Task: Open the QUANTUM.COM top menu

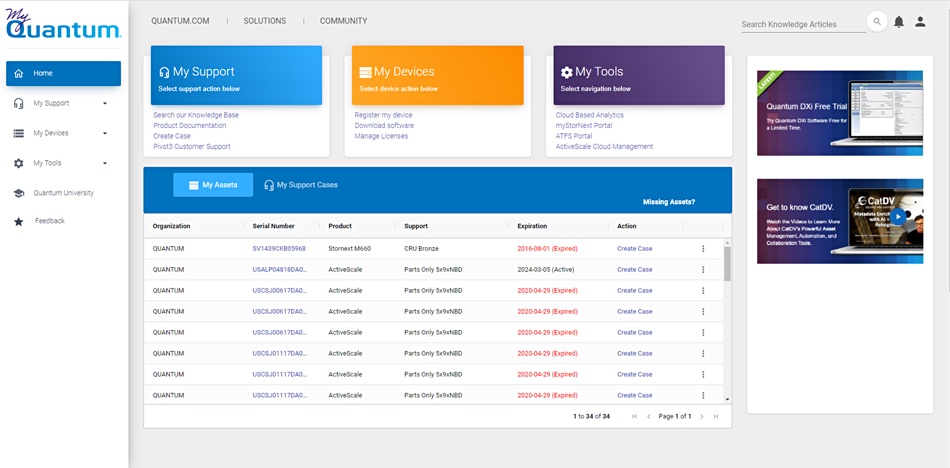Action: 181,21
